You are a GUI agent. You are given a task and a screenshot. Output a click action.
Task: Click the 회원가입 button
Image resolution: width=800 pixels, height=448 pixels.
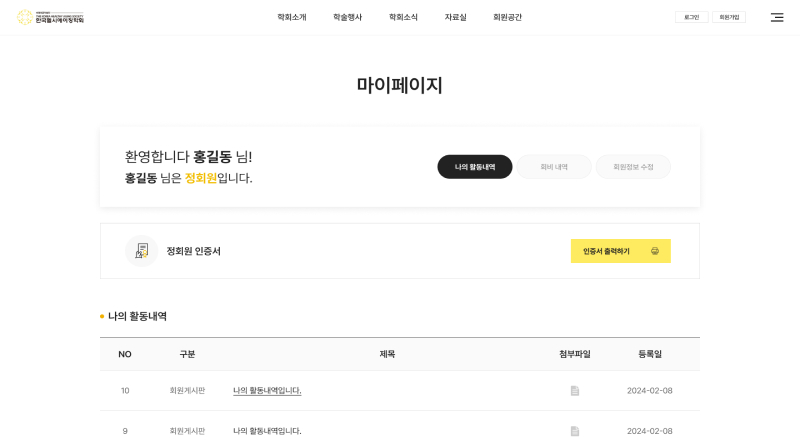(x=729, y=17)
